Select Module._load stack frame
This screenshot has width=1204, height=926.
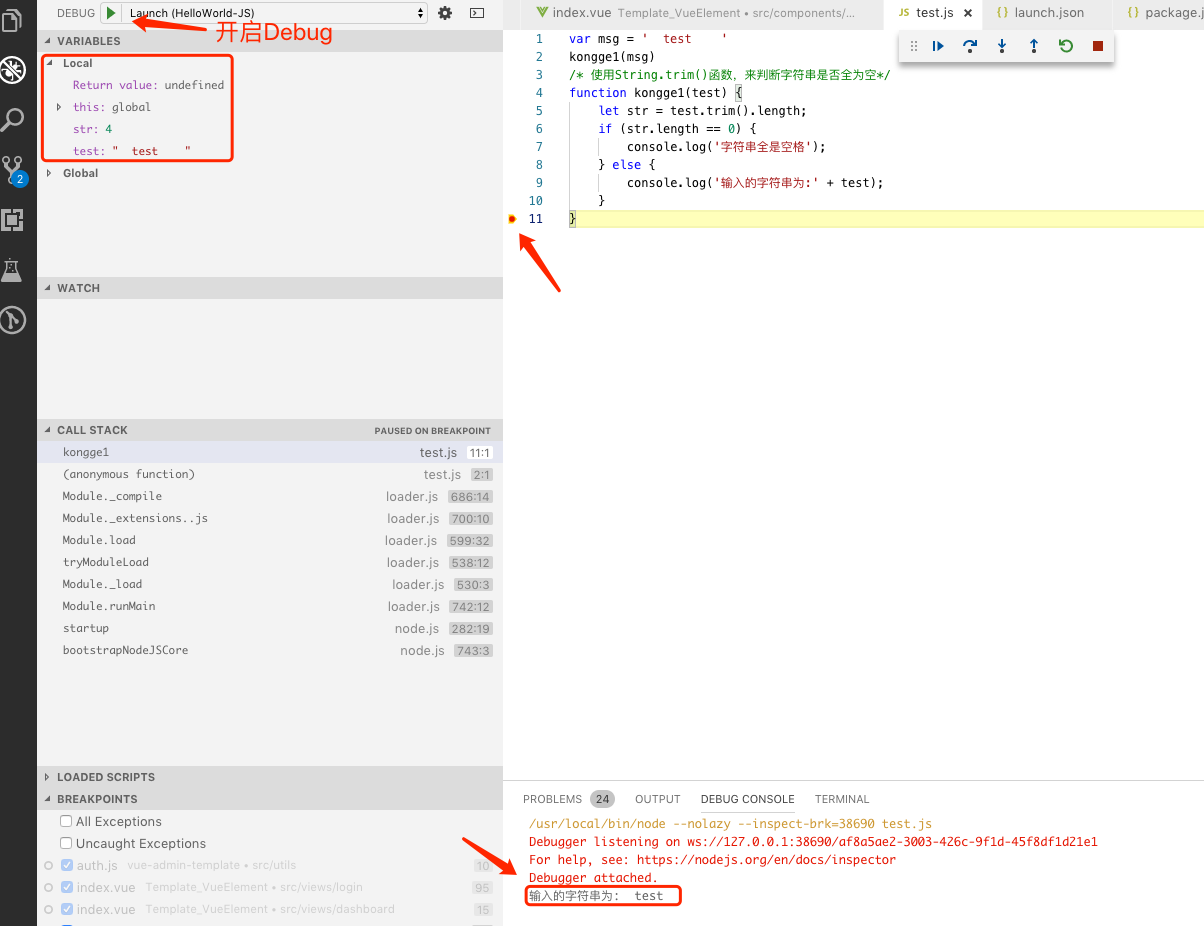coord(269,584)
